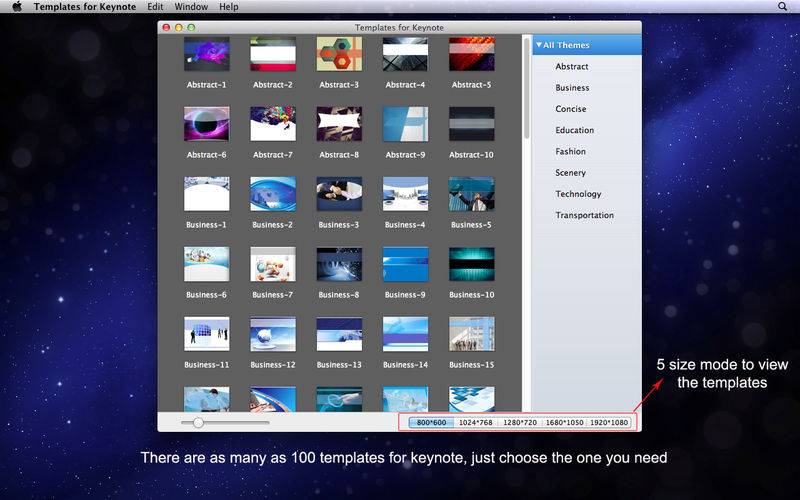800x500 pixels.
Task: Open the Abstract-6 template thumbnail
Action: [207, 123]
